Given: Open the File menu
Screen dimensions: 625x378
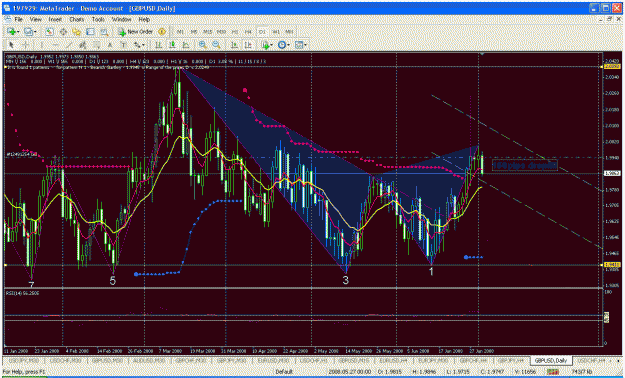Looking at the screenshot, I should click(18, 19).
